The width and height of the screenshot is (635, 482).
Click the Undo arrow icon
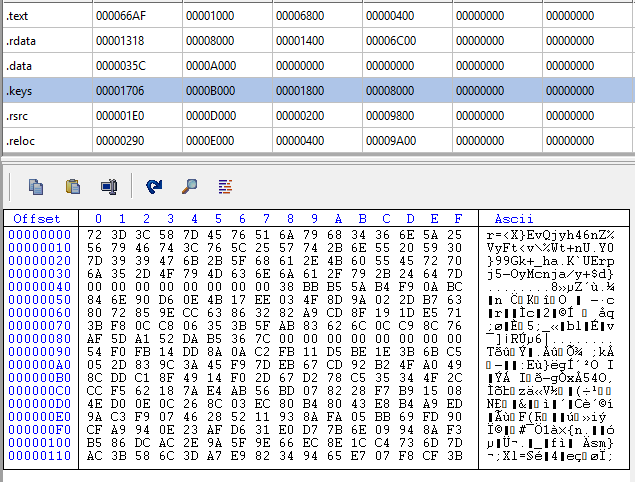(153, 186)
